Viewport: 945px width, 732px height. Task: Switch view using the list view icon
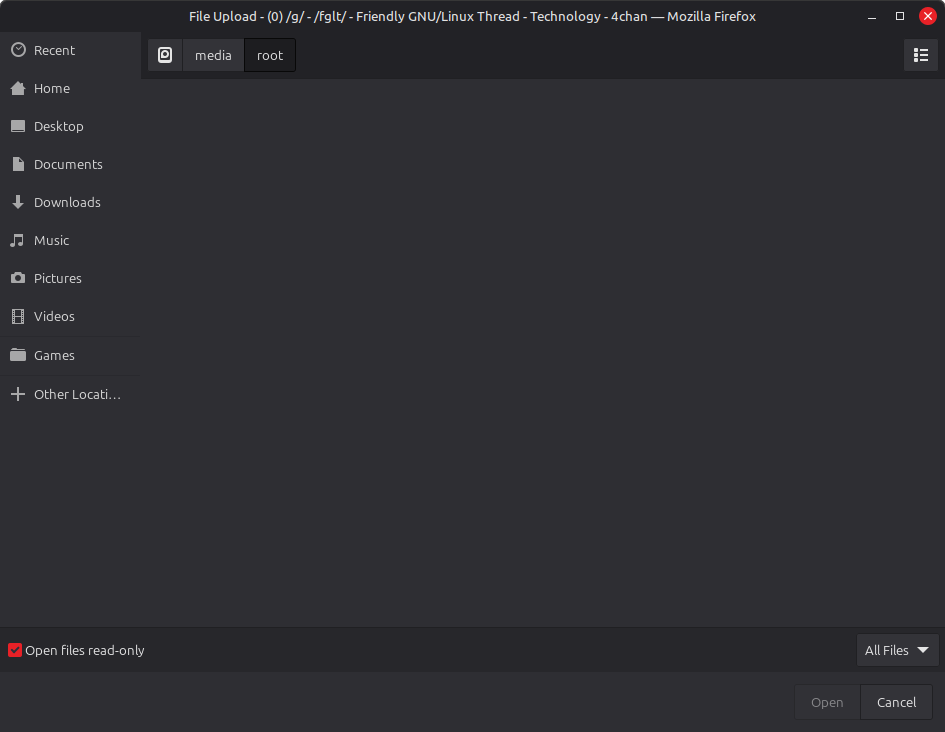pyautogui.click(x=920, y=55)
